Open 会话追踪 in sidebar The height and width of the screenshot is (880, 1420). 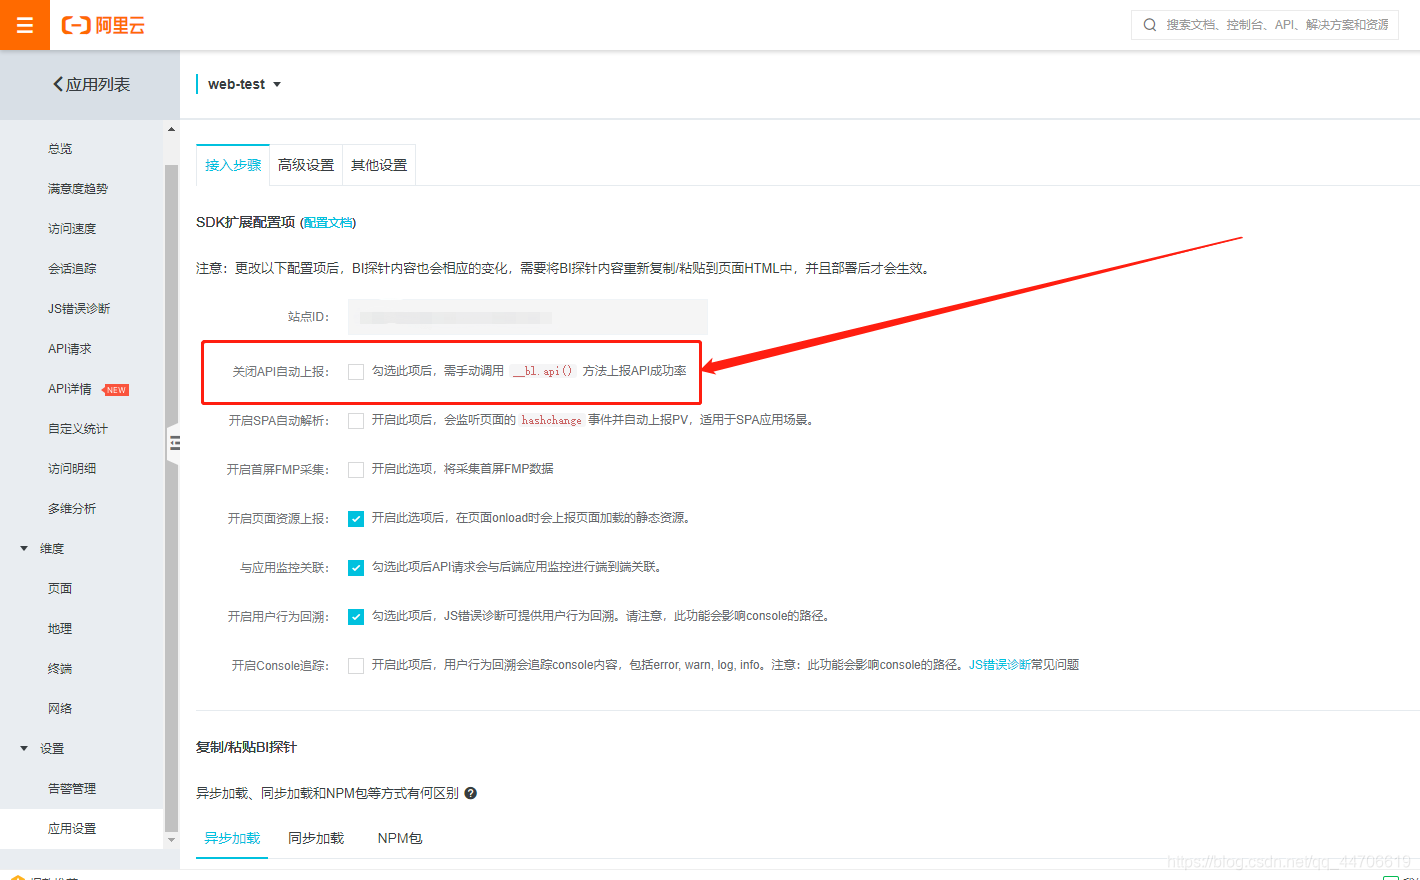tap(72, 269)
